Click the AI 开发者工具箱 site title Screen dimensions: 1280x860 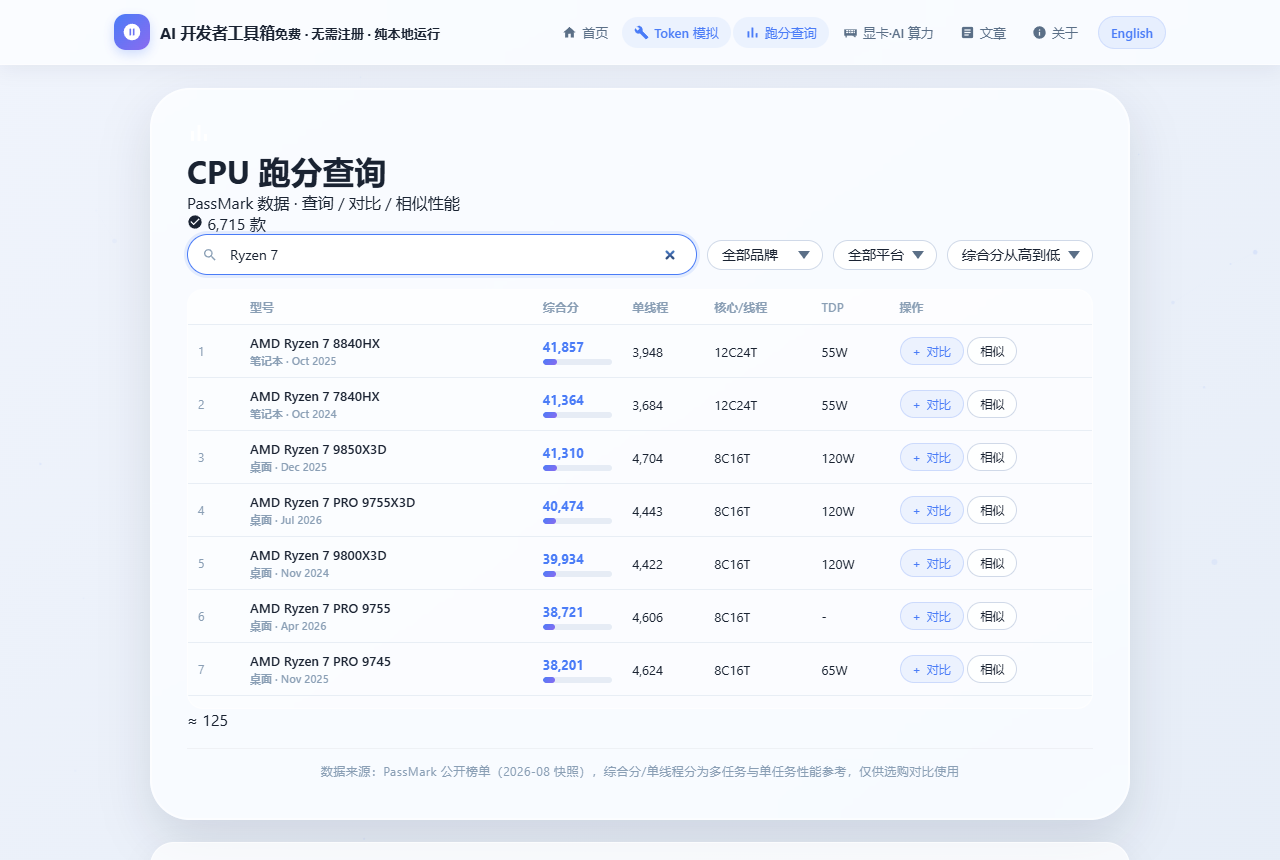(x=217, y=33)
